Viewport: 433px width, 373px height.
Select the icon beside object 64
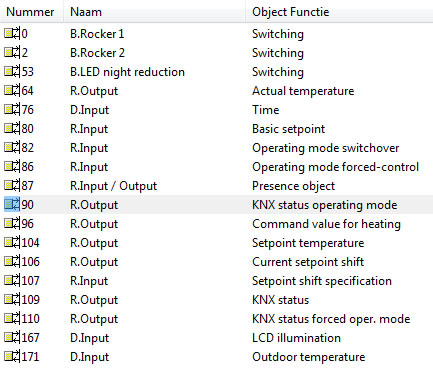pos(12,90)
